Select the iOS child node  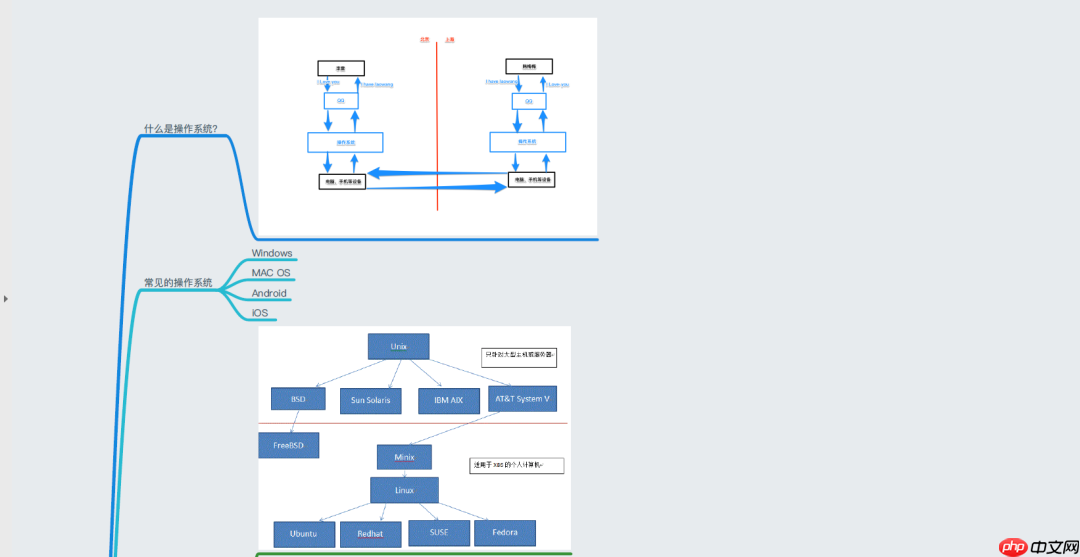(x=260, y=313)
